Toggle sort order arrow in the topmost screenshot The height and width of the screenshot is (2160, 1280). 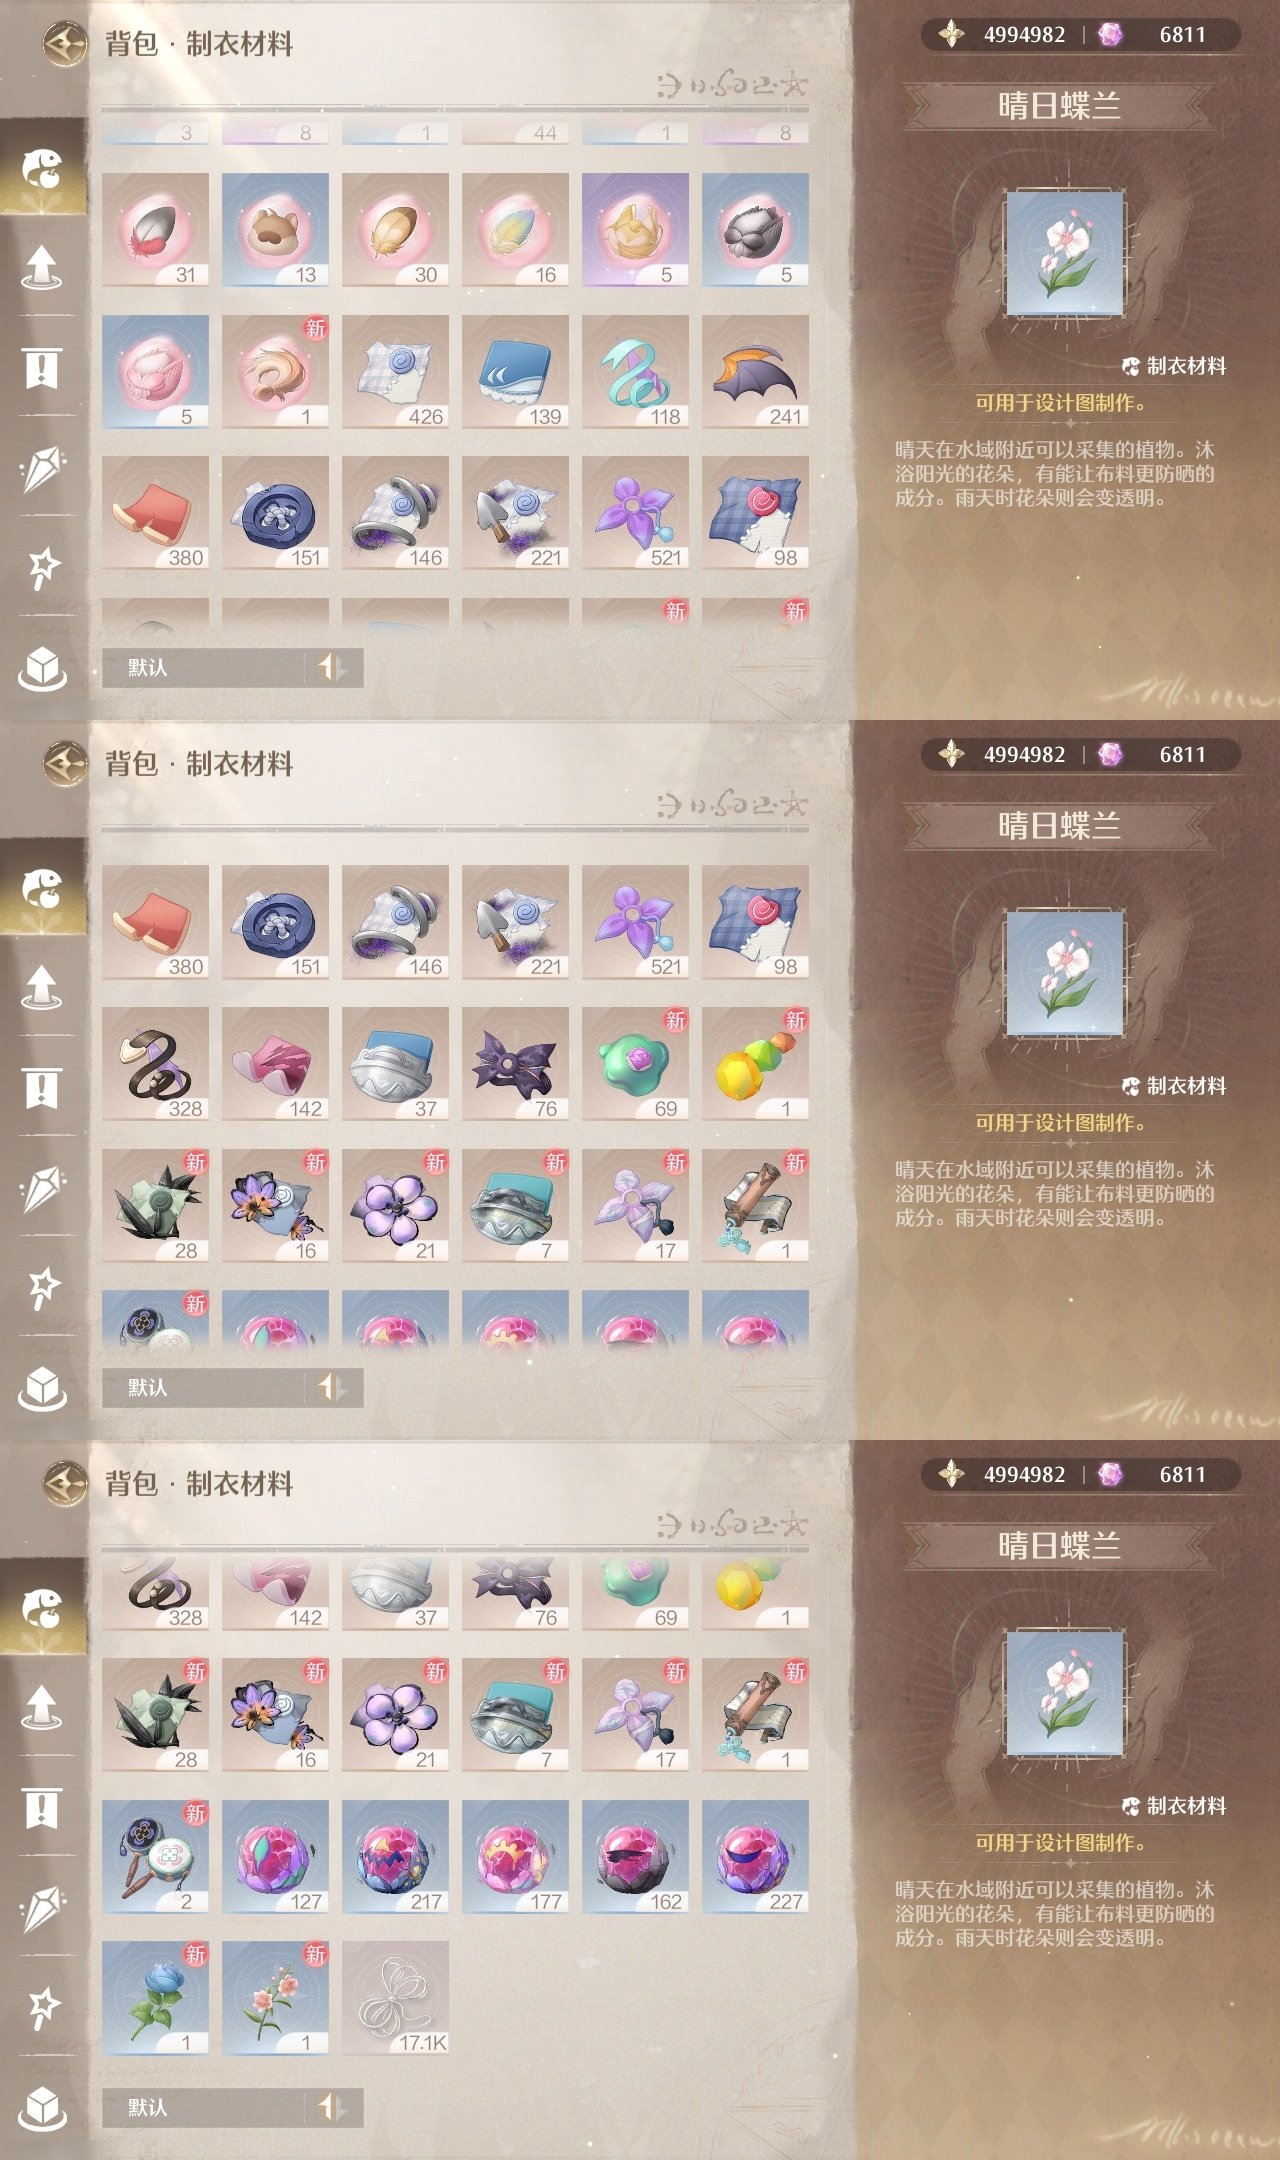tap(332, 667)
